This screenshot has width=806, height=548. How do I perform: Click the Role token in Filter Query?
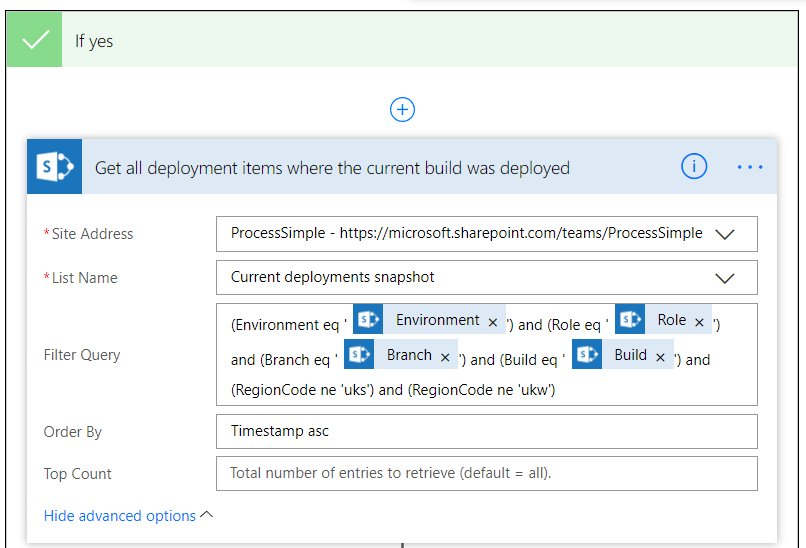pyautogui.click(x=671, y=321)
